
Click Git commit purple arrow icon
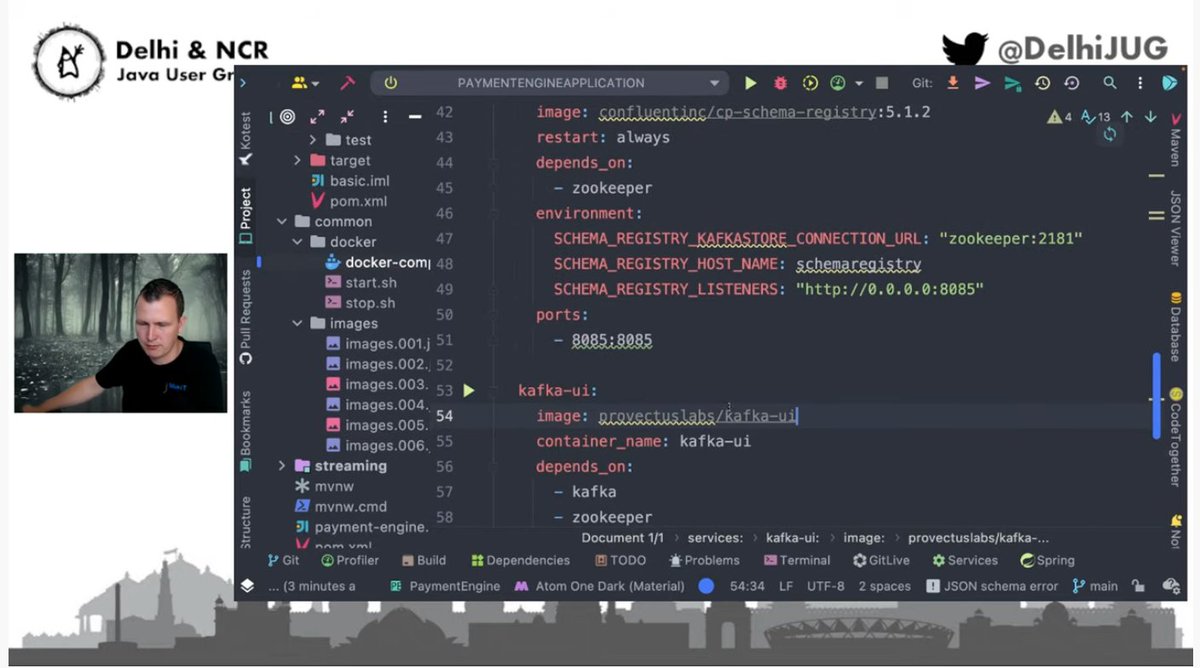pos(982,83)
